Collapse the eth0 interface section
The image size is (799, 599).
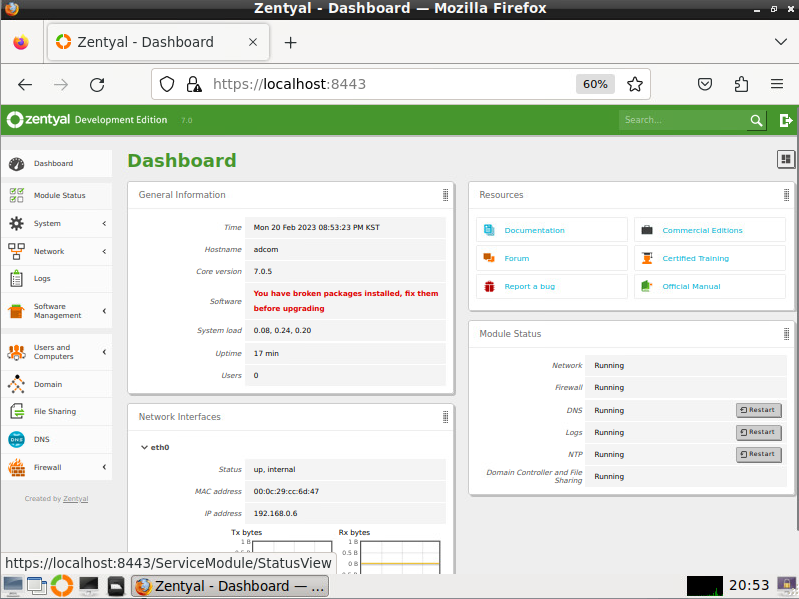(x=155, y=447)
